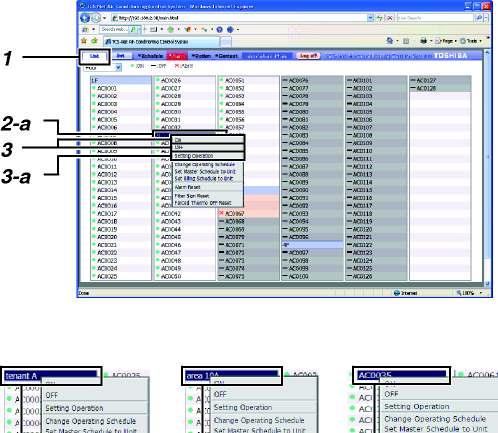Choose OFF in the AC0025 menu

[x=438, y=394]
